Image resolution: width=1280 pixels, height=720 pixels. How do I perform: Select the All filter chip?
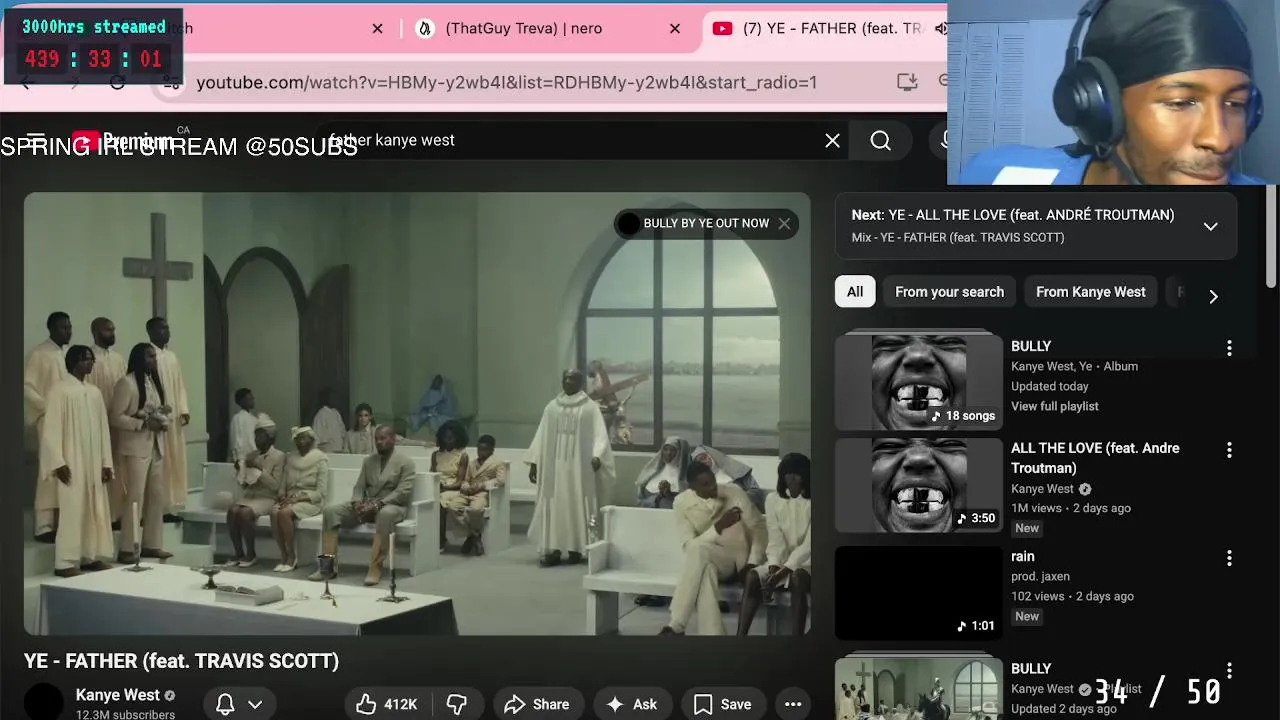(855, 292)
